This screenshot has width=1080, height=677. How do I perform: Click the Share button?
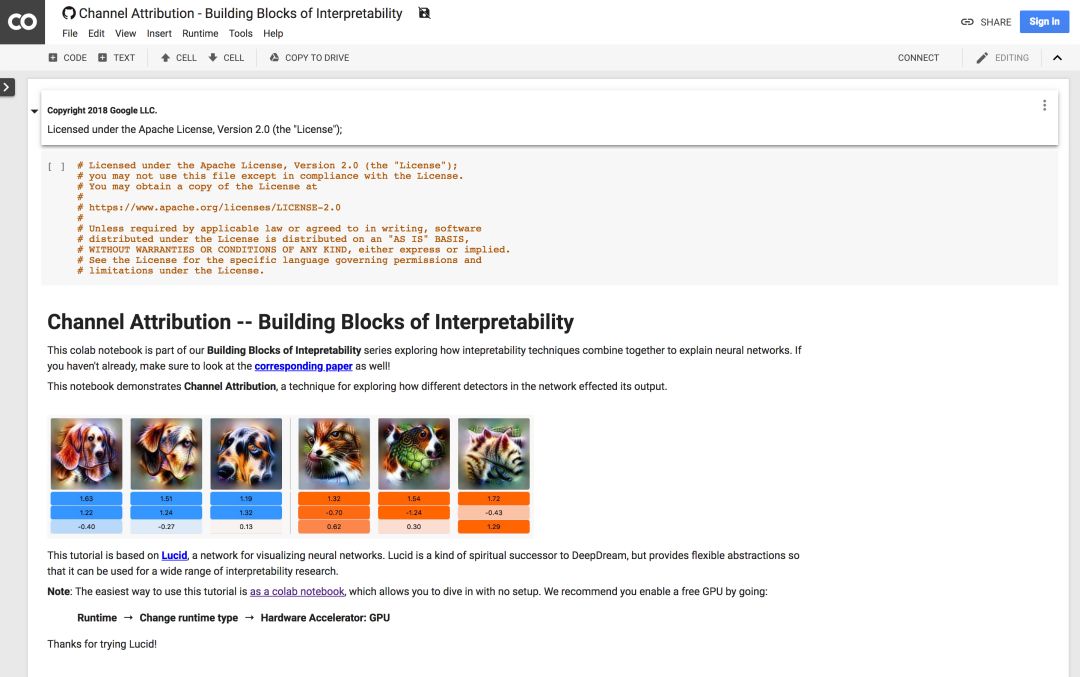click(x=986, y=22)
